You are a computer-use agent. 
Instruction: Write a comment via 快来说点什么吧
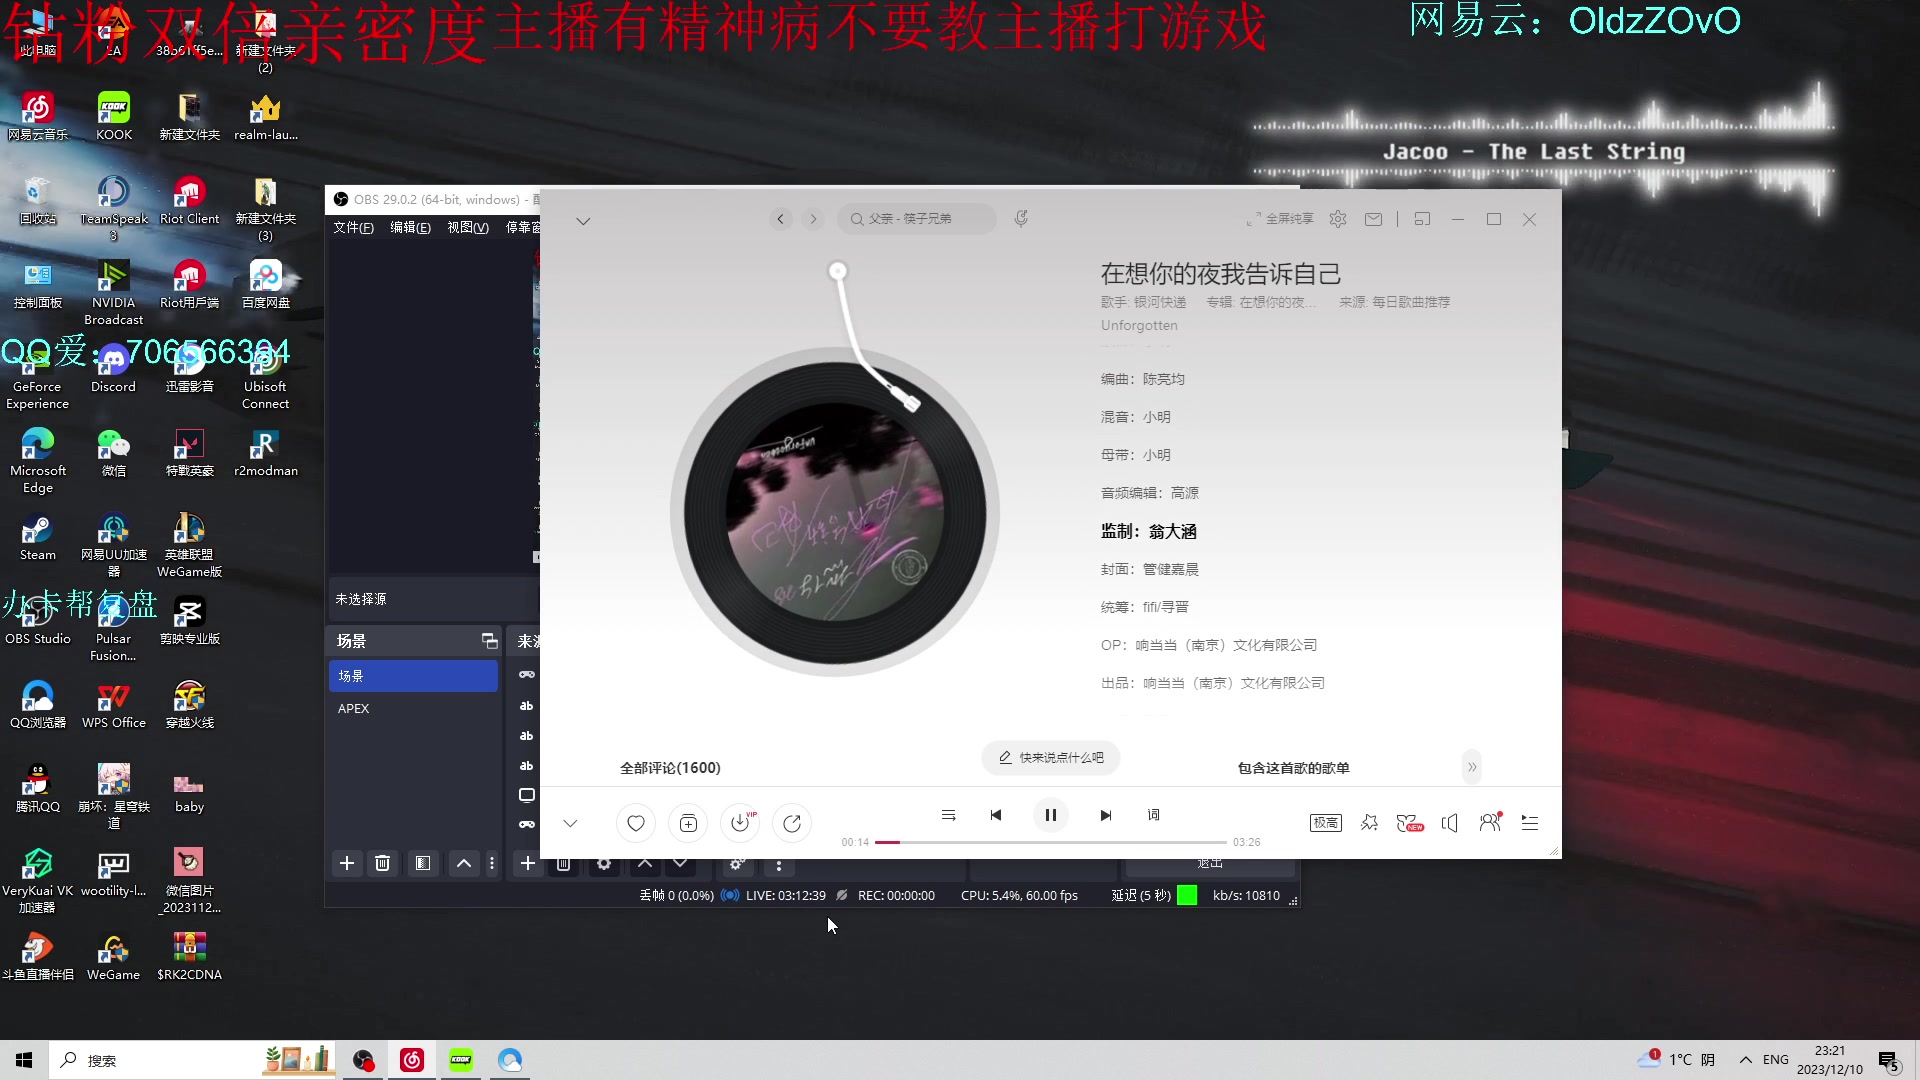(x=1051, y=758)
